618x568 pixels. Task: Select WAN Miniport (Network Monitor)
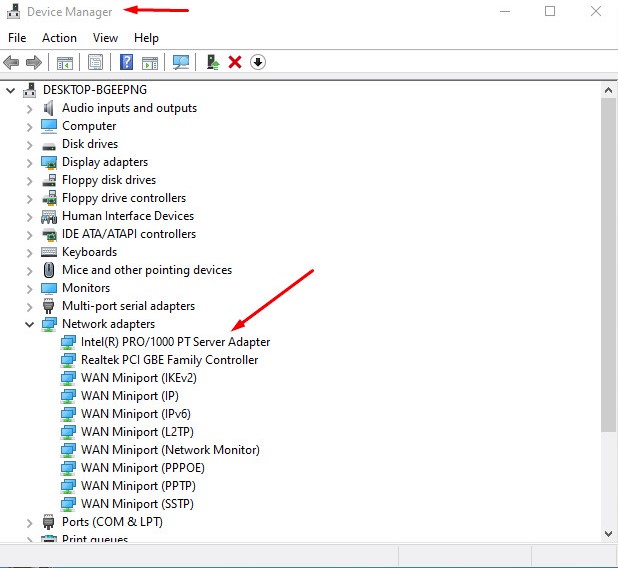[x=170, y=450]
